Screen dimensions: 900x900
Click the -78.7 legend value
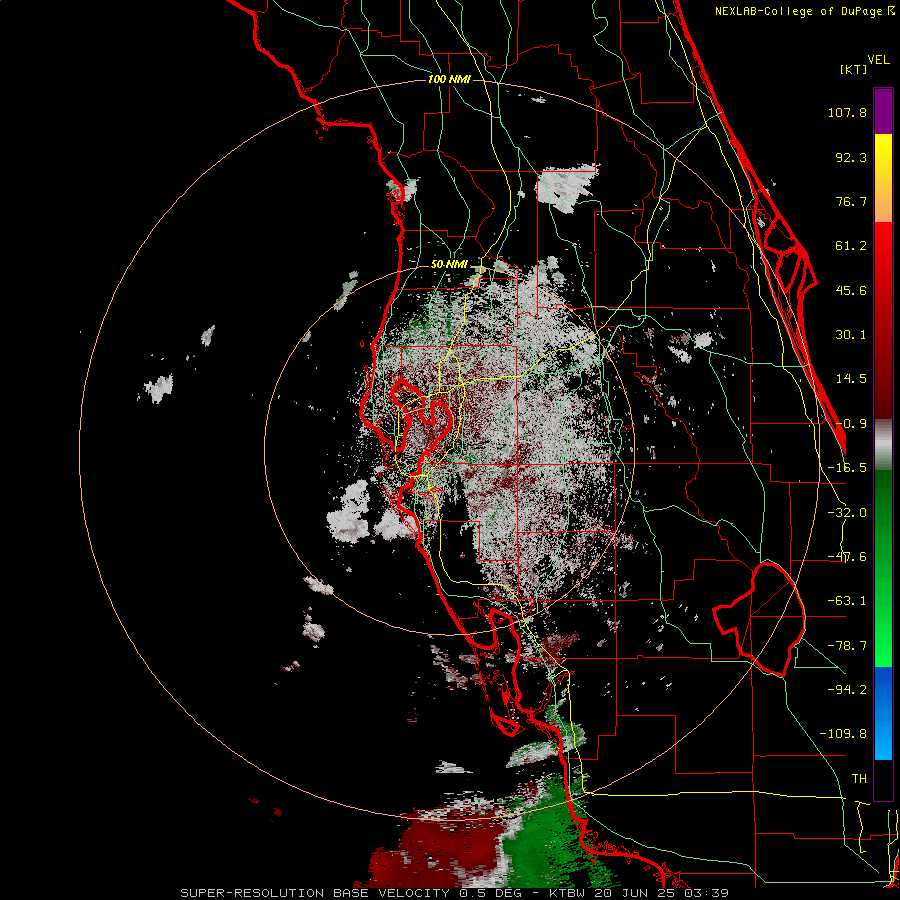click(847, 646)
